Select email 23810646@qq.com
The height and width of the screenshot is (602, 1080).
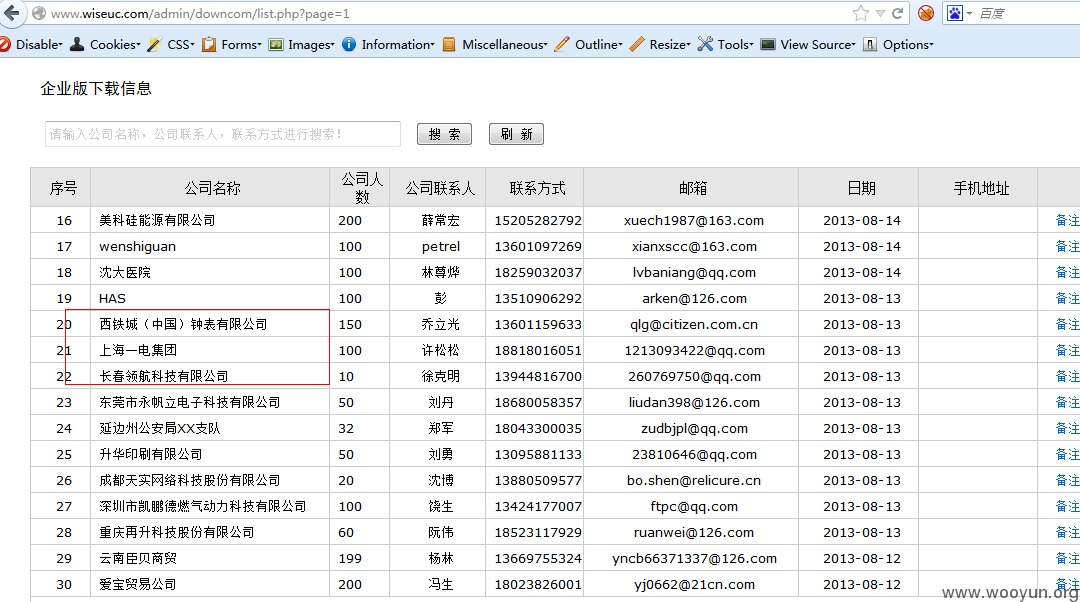(x=694, y=455)
